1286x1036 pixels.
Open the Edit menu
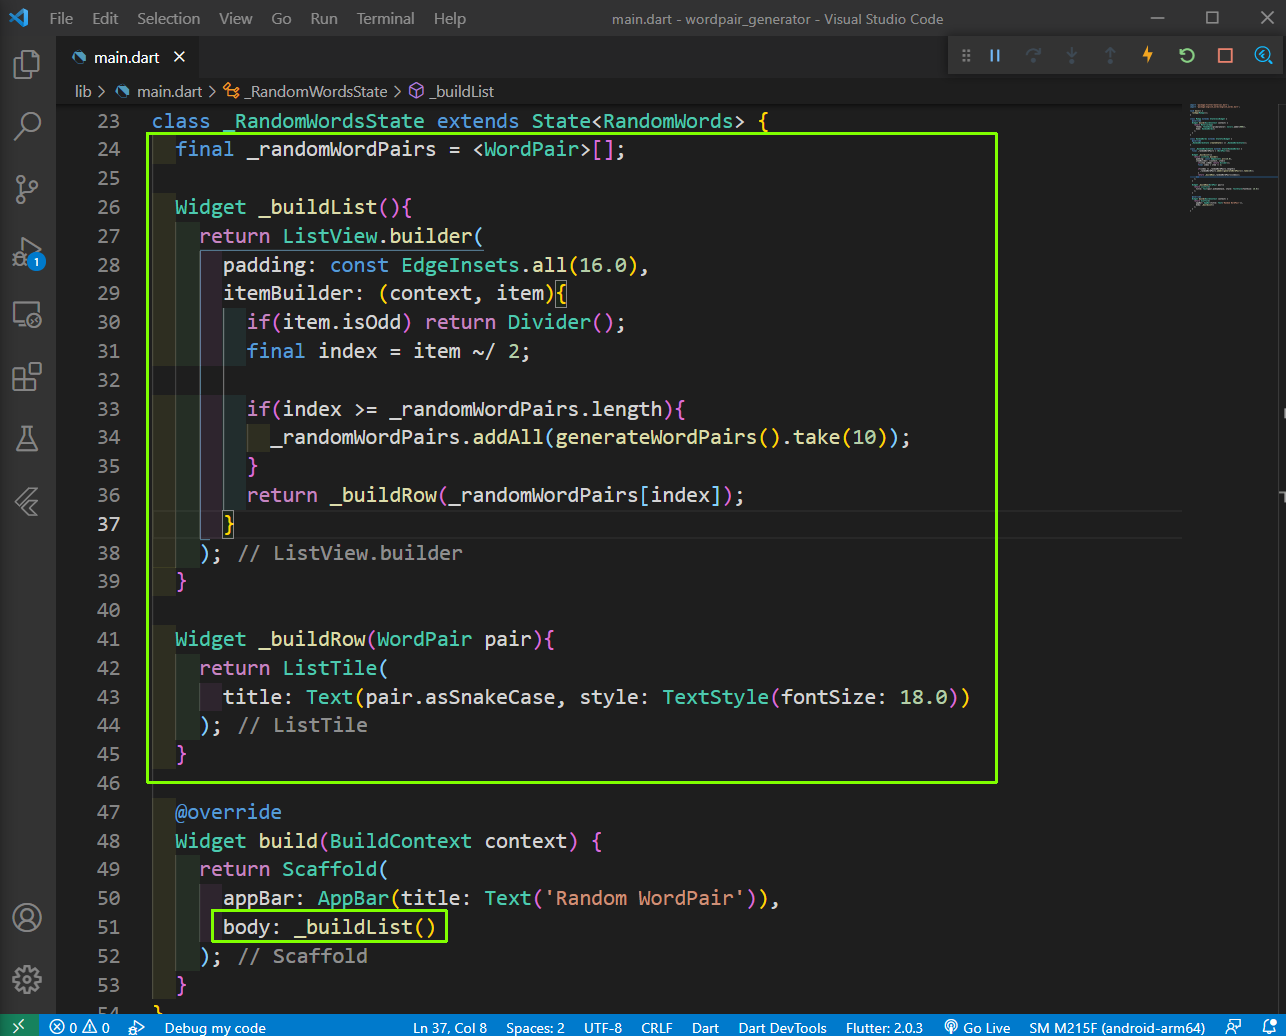105,18
